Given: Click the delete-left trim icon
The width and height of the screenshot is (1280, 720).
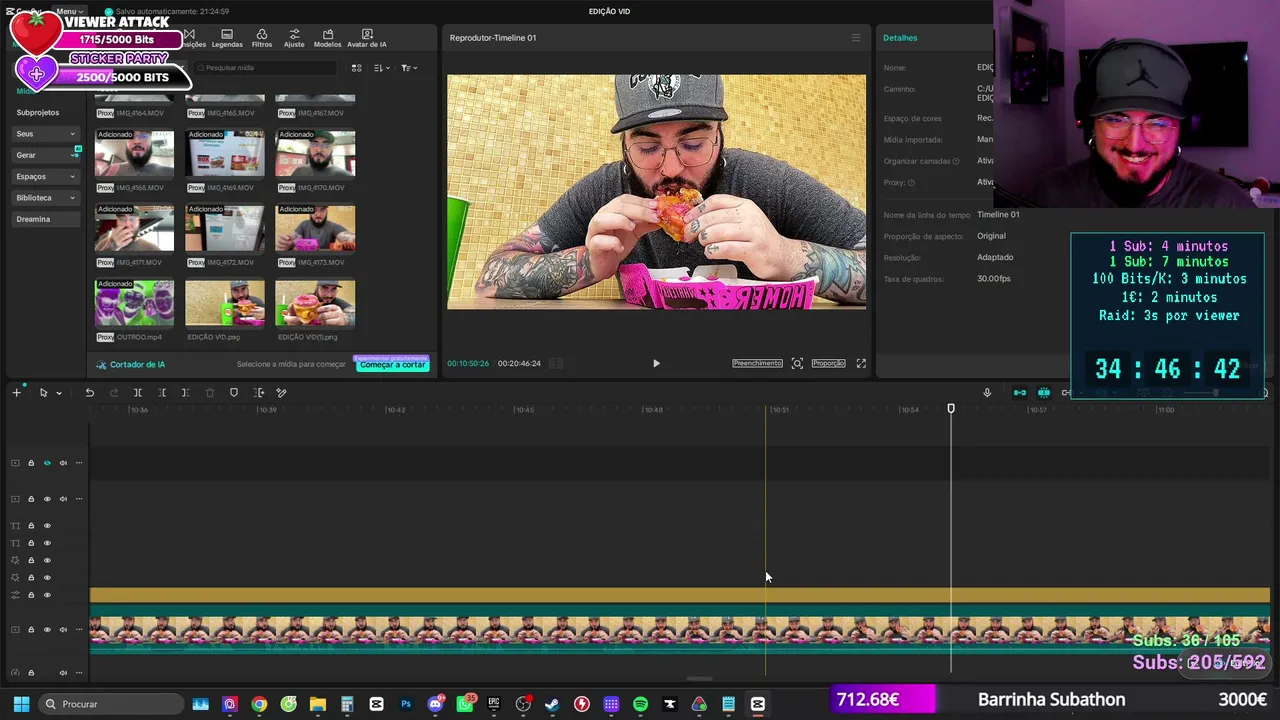Looking at the screenshot, I should click(162, 393).
